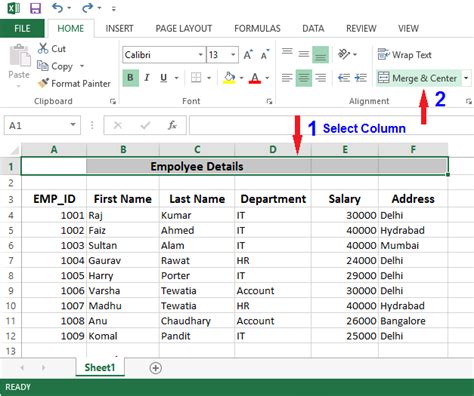Click the Align Left icon
This screenshot has width=474, height=396.
pyautogui.click(x=287, y=78)
